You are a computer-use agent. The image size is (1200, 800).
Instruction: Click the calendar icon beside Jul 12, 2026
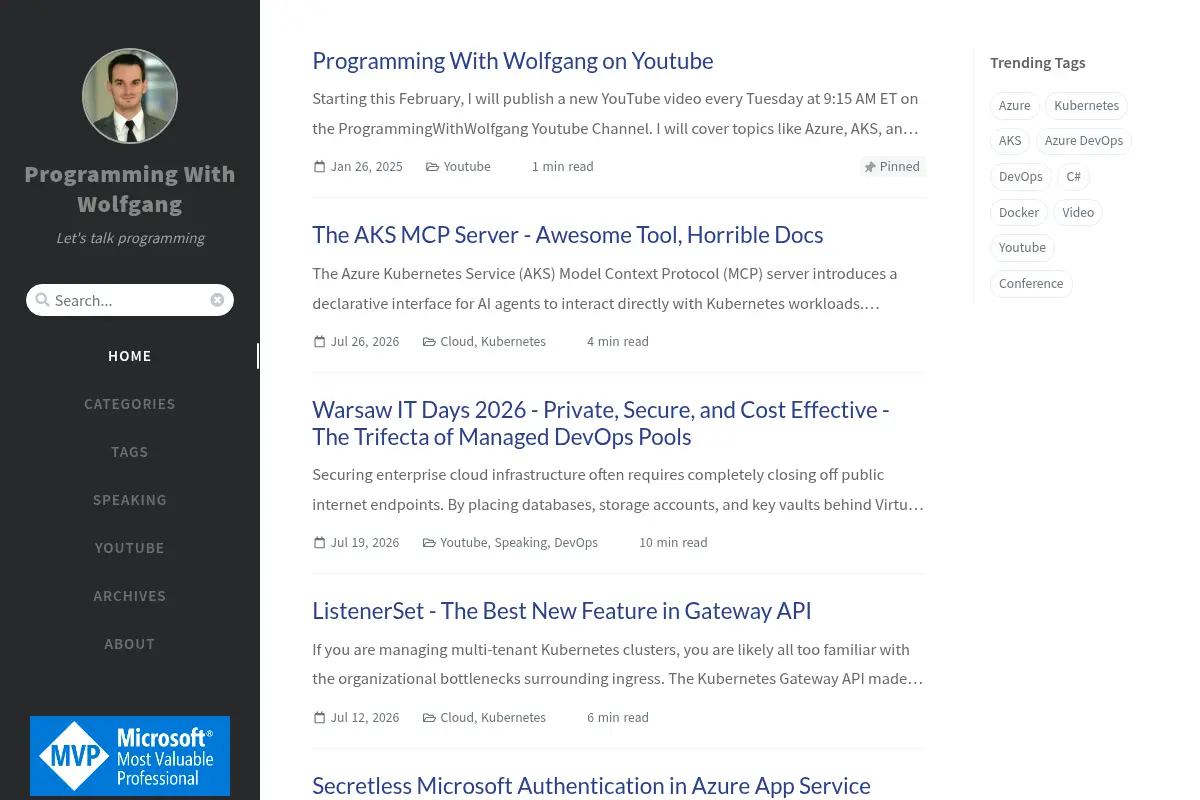point(320,718)
